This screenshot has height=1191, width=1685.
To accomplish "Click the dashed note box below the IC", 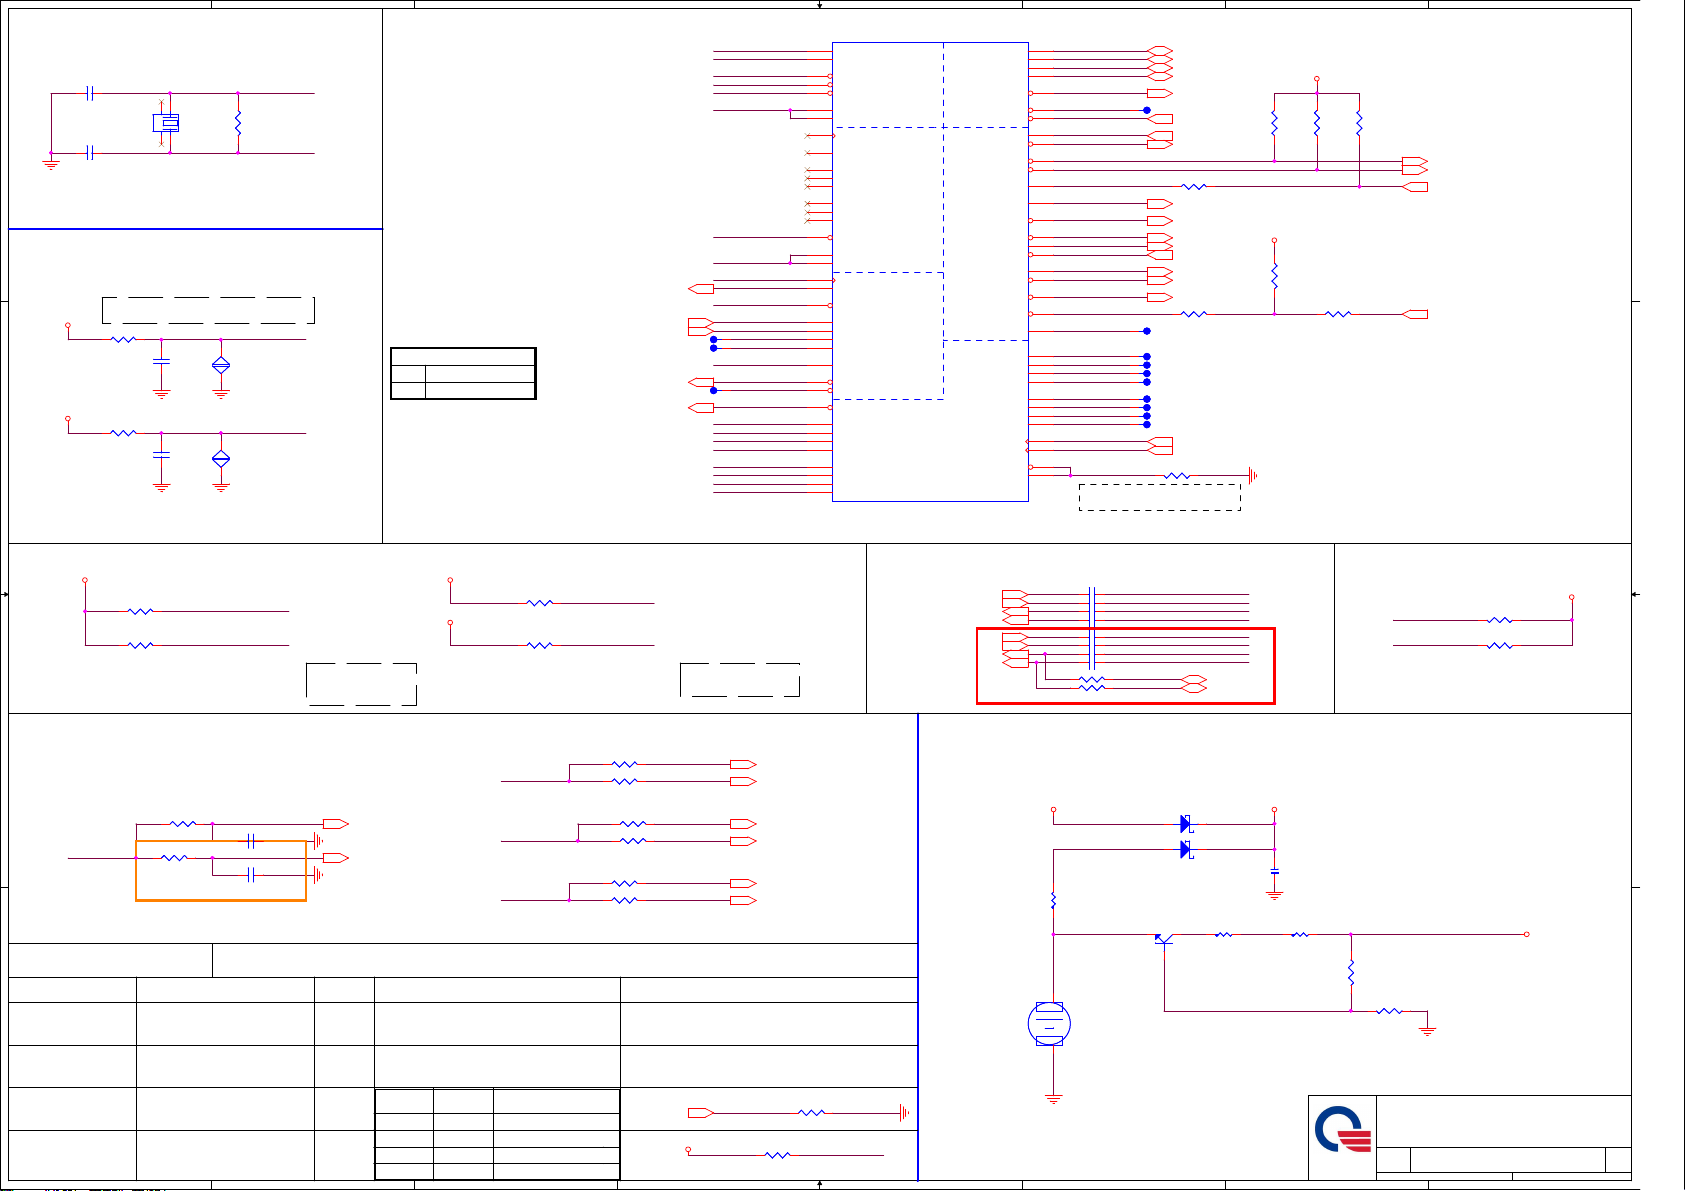I will pos(1160,497).
